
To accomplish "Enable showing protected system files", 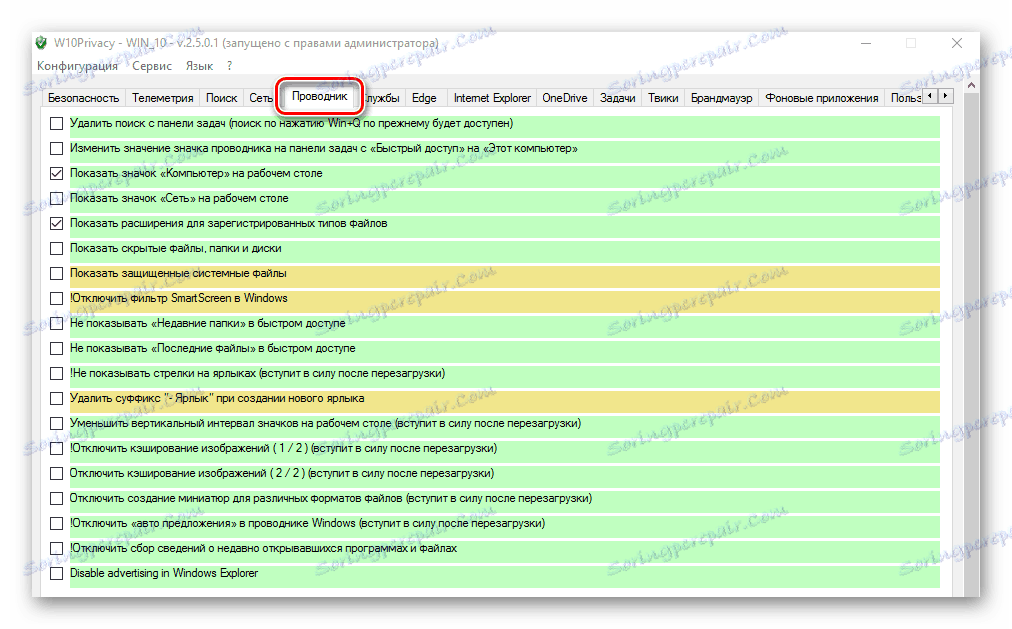I will pyautogui.click(x=56, y=273).
